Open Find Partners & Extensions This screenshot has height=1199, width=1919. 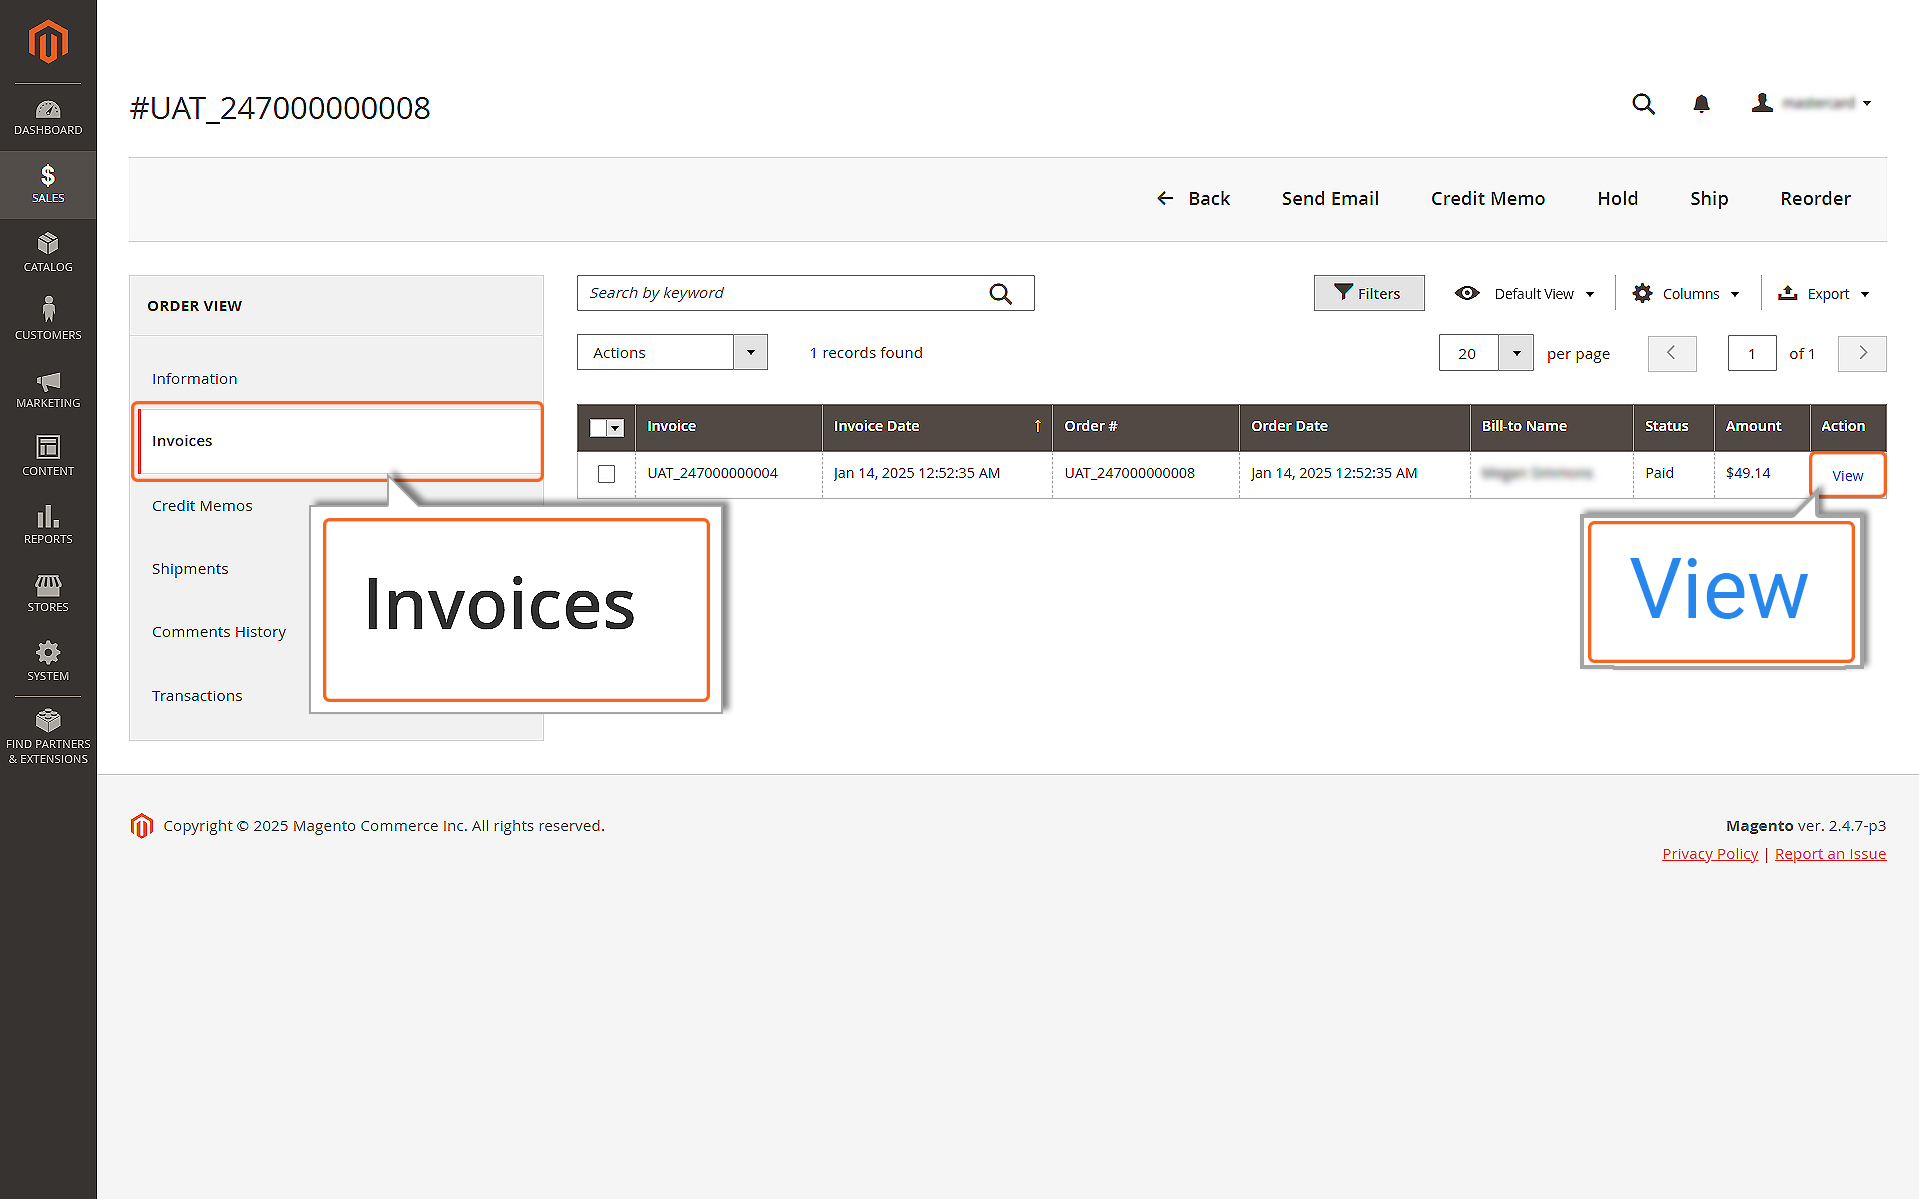coord(48,737)
